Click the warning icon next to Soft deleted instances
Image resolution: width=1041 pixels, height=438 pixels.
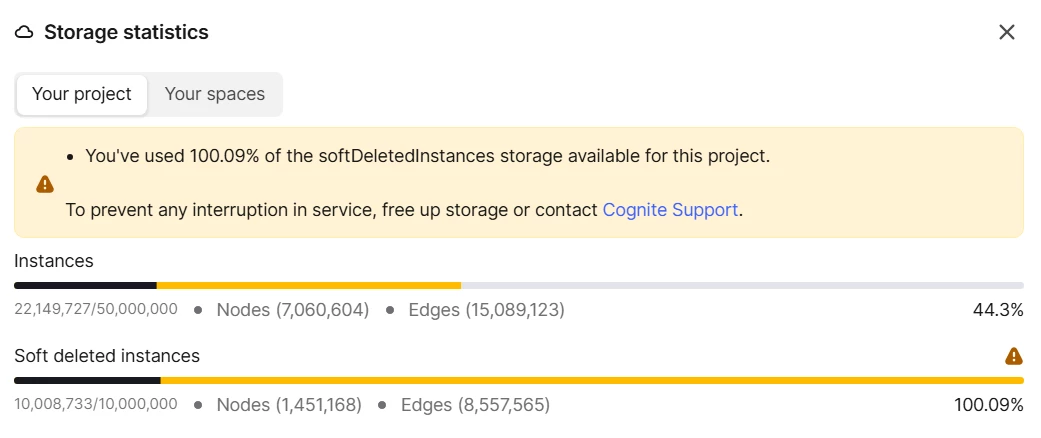pyautogui.click(x=1014, y=356)
